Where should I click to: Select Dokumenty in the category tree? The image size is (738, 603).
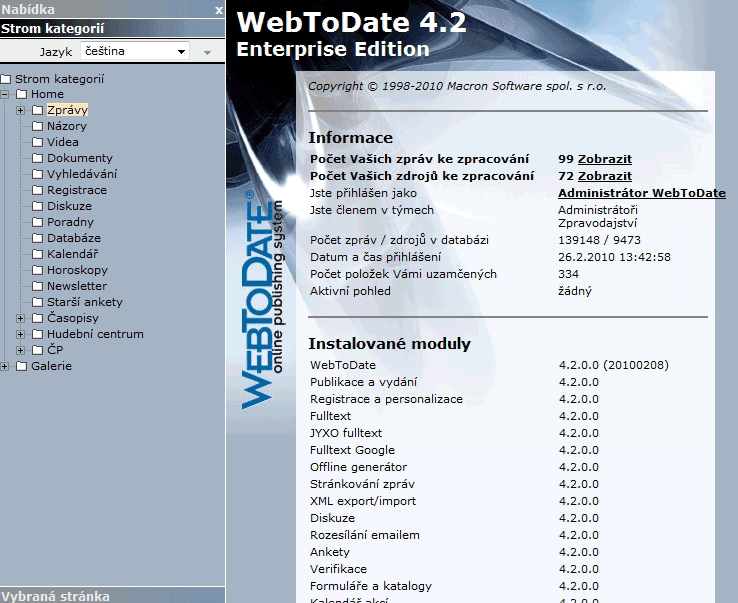pos(79,158)
